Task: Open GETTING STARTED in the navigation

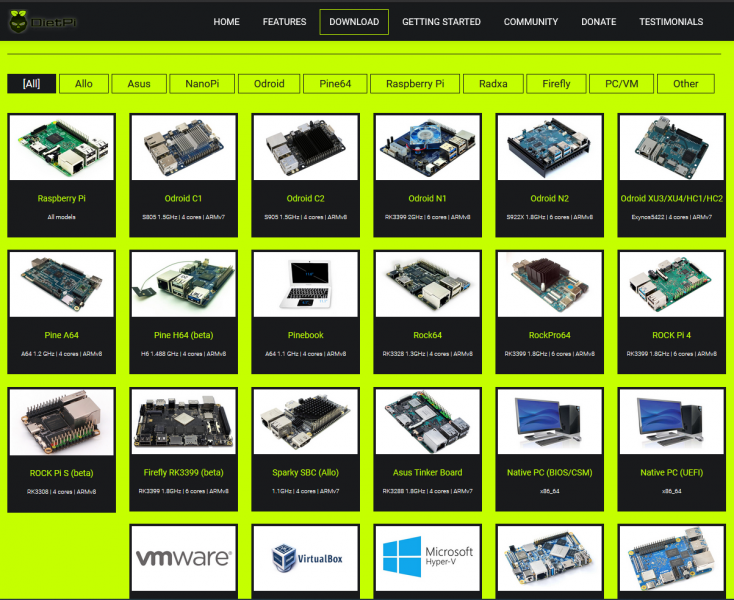Action: tap(441, 22)
